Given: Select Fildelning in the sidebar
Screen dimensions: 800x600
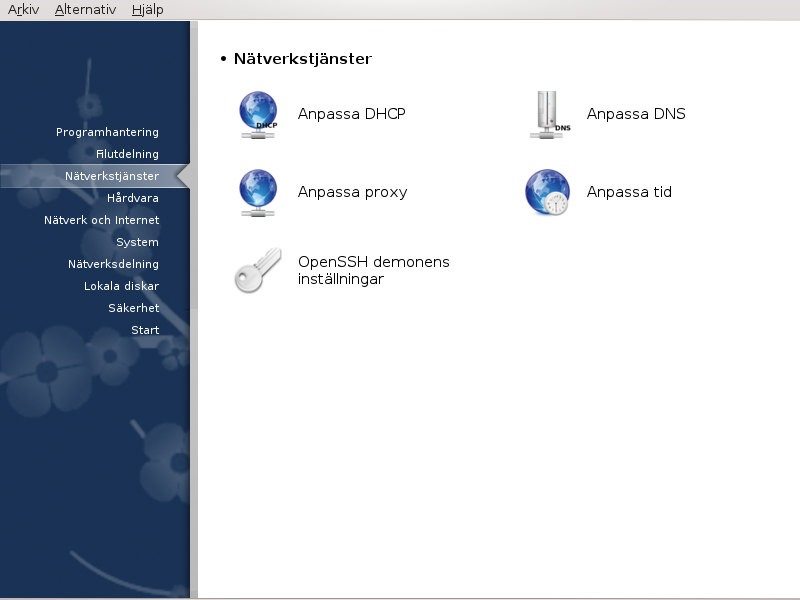Looking at the screenshot, I should click(x=127, y=154).
